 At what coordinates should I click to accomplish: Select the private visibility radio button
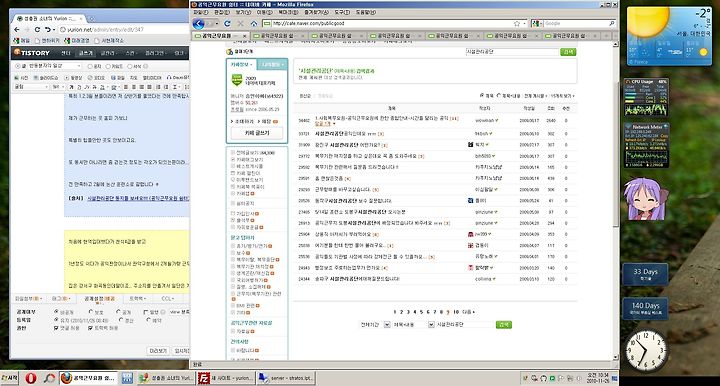pos(56,312)
